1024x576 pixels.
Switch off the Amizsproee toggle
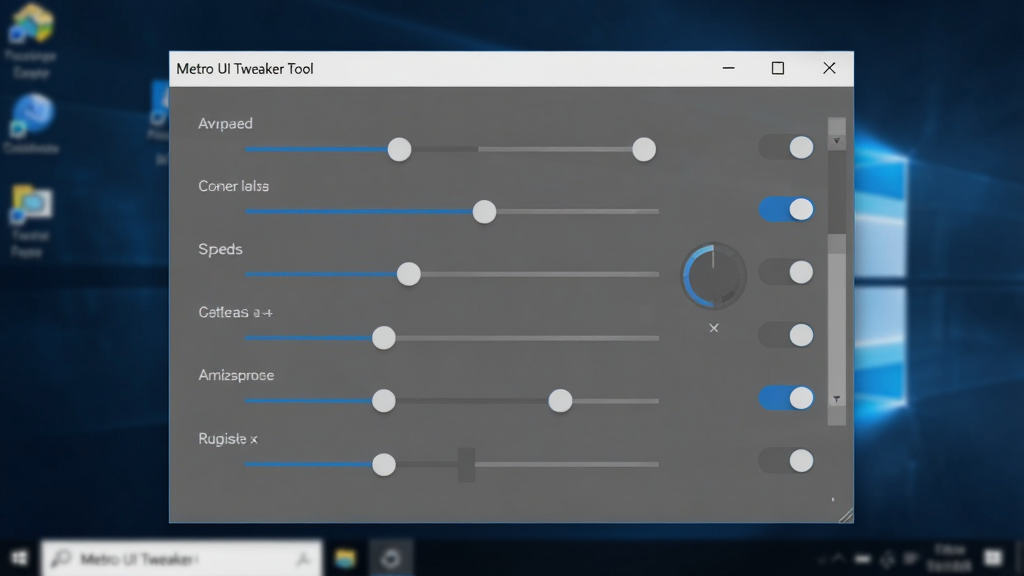[786, 398]
